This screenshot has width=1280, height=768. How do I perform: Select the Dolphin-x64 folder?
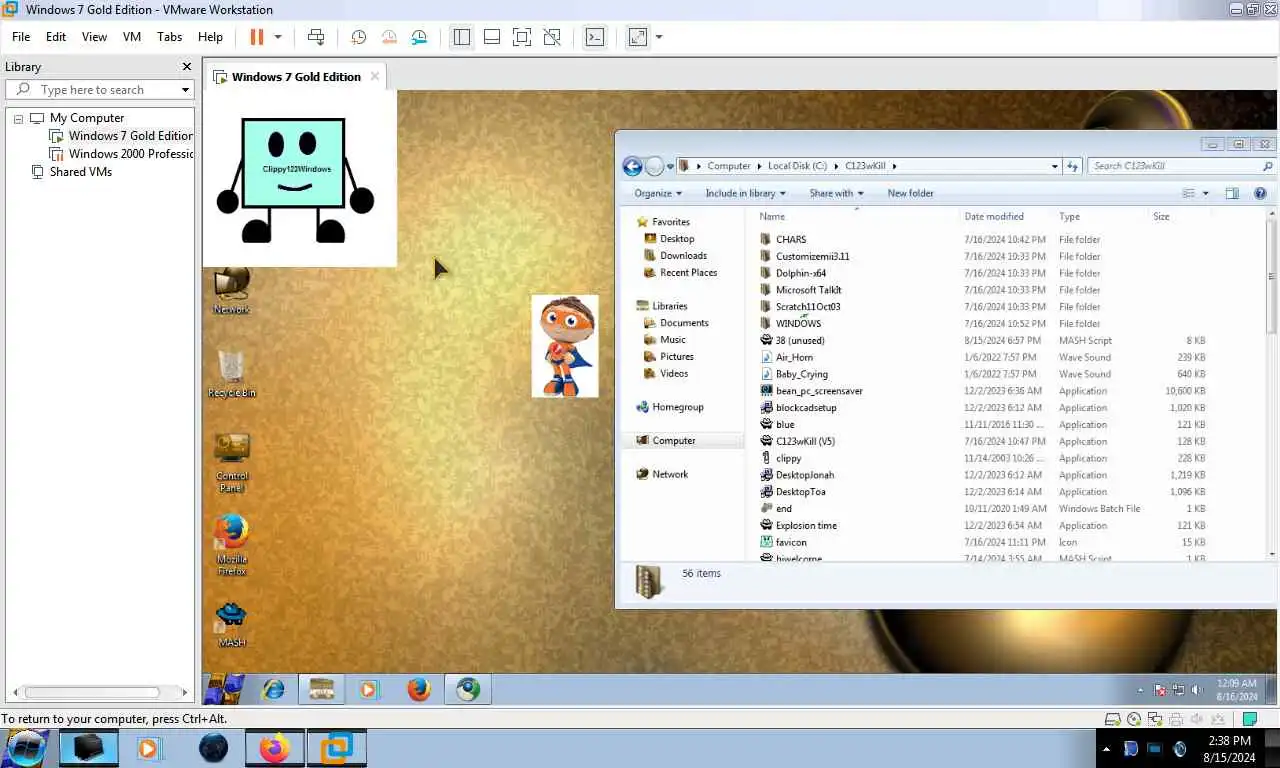tap(800, 273)
